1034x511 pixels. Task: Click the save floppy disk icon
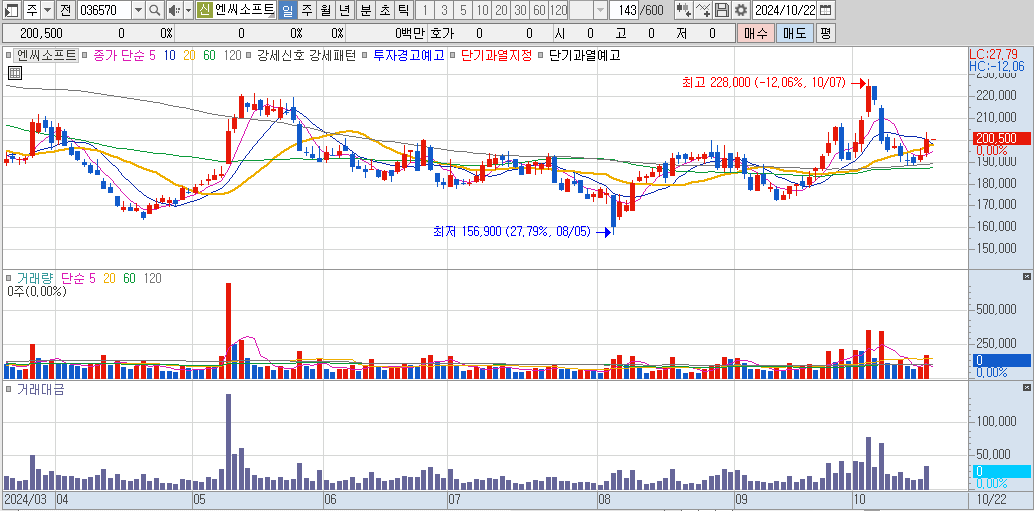pyautogui.click(x=722, y=10)
